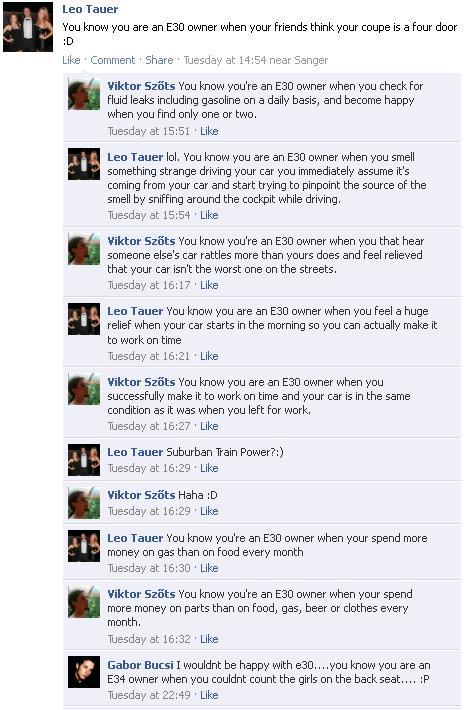Open Leo Tauer name at post top
465x710 pixels.
point(90,9)
